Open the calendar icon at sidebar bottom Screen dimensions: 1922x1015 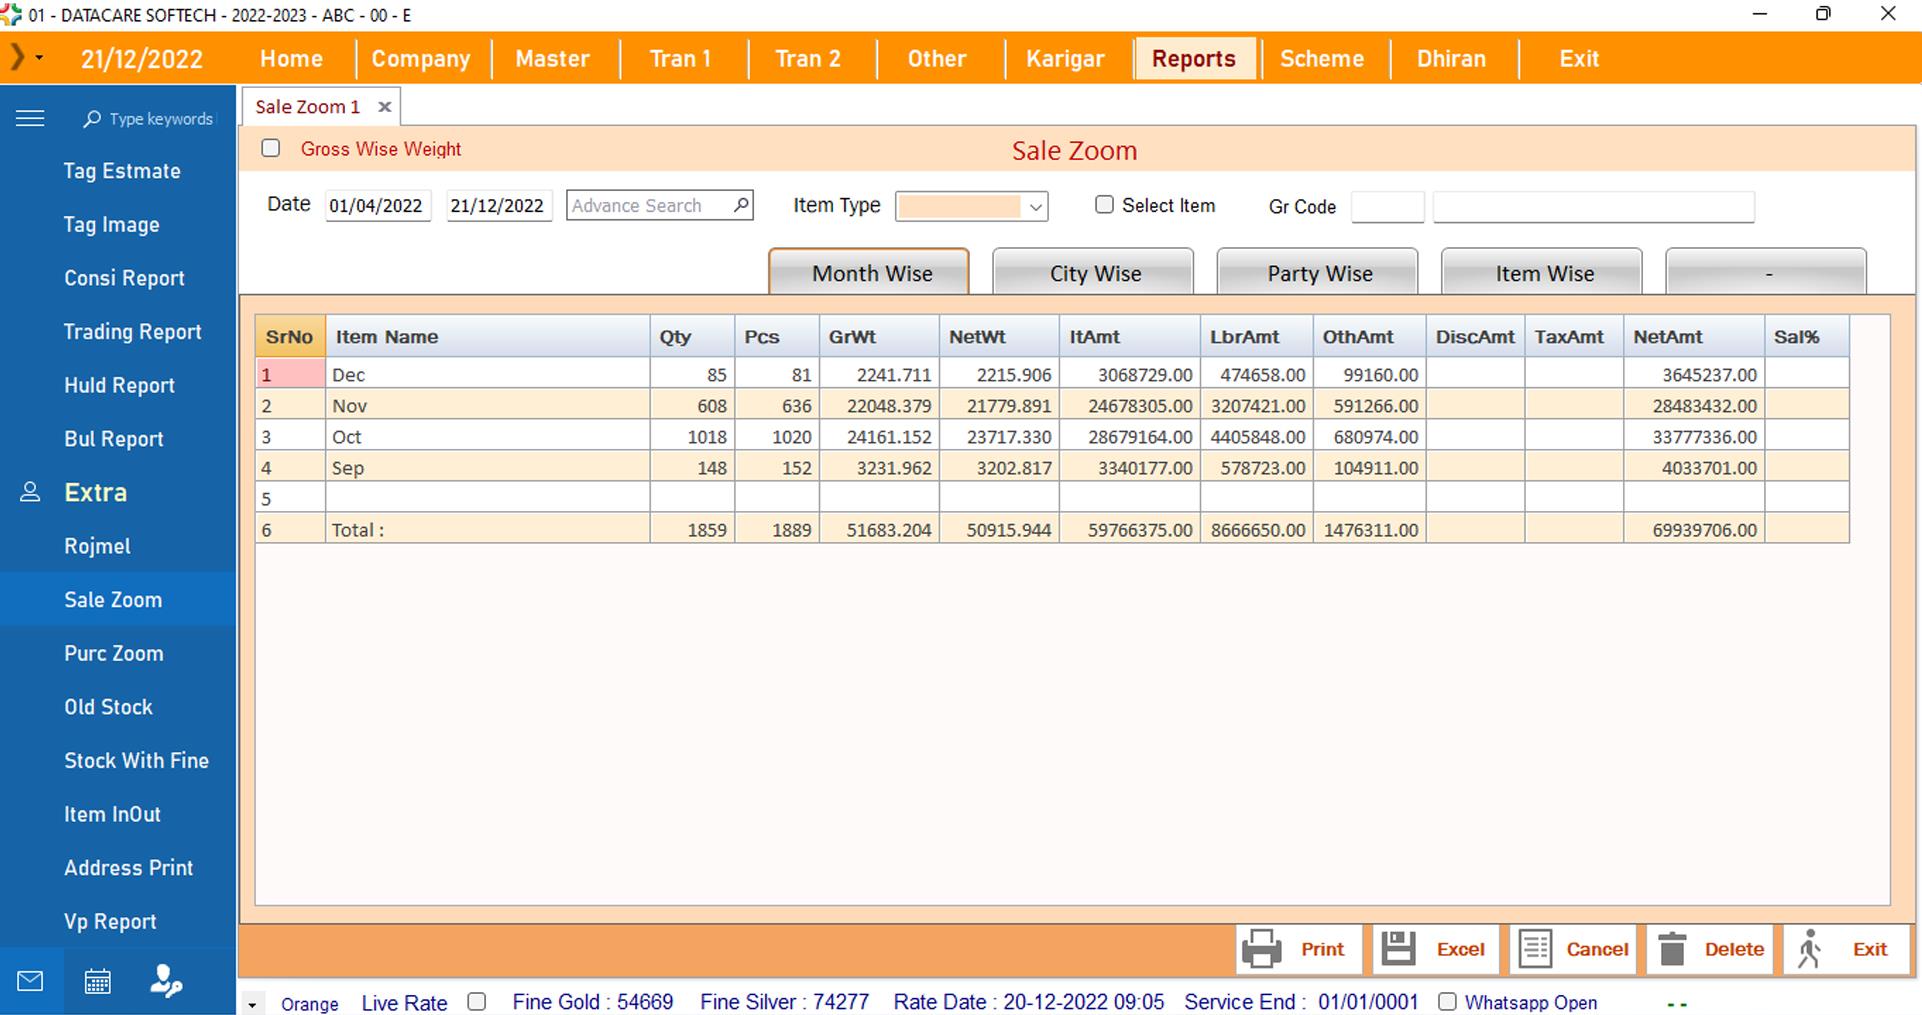(x=98, y=981)
